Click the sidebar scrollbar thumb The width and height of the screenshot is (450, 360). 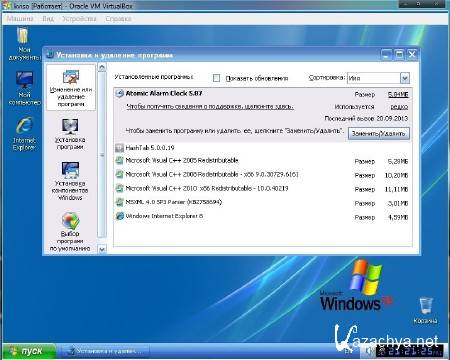(102, 155)
